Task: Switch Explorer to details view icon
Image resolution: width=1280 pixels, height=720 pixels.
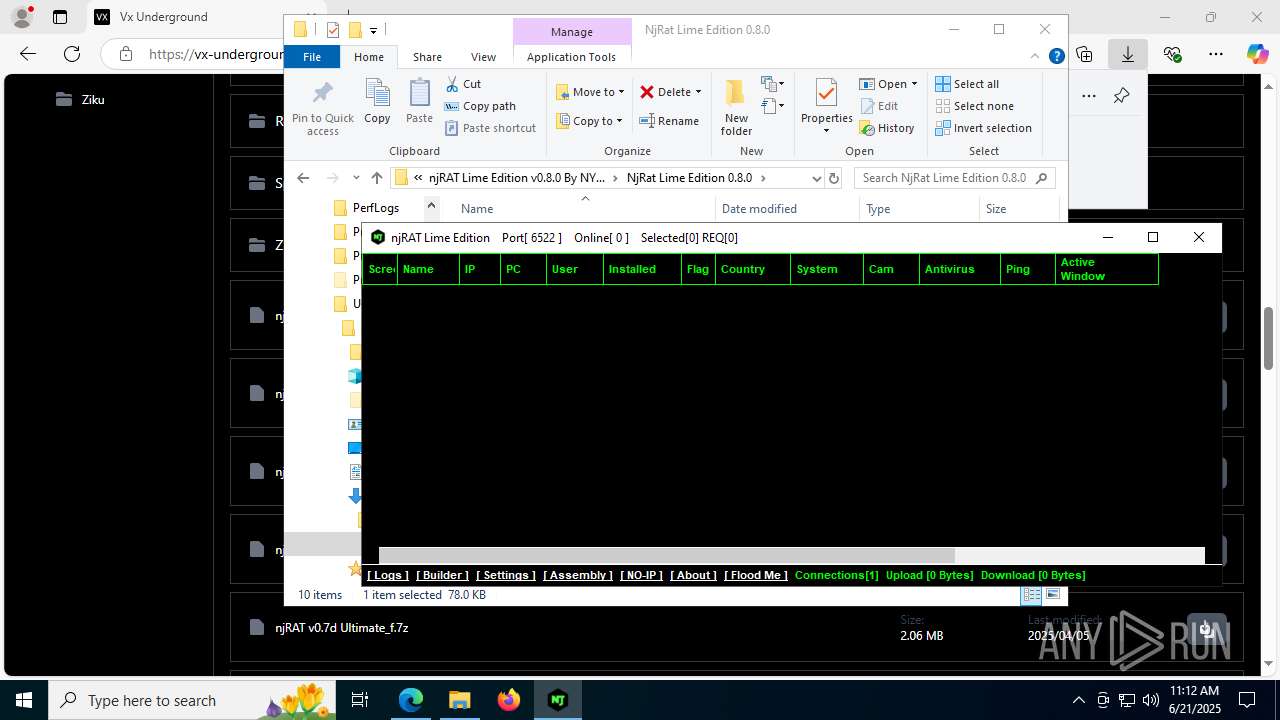Action: point(1031,595)
